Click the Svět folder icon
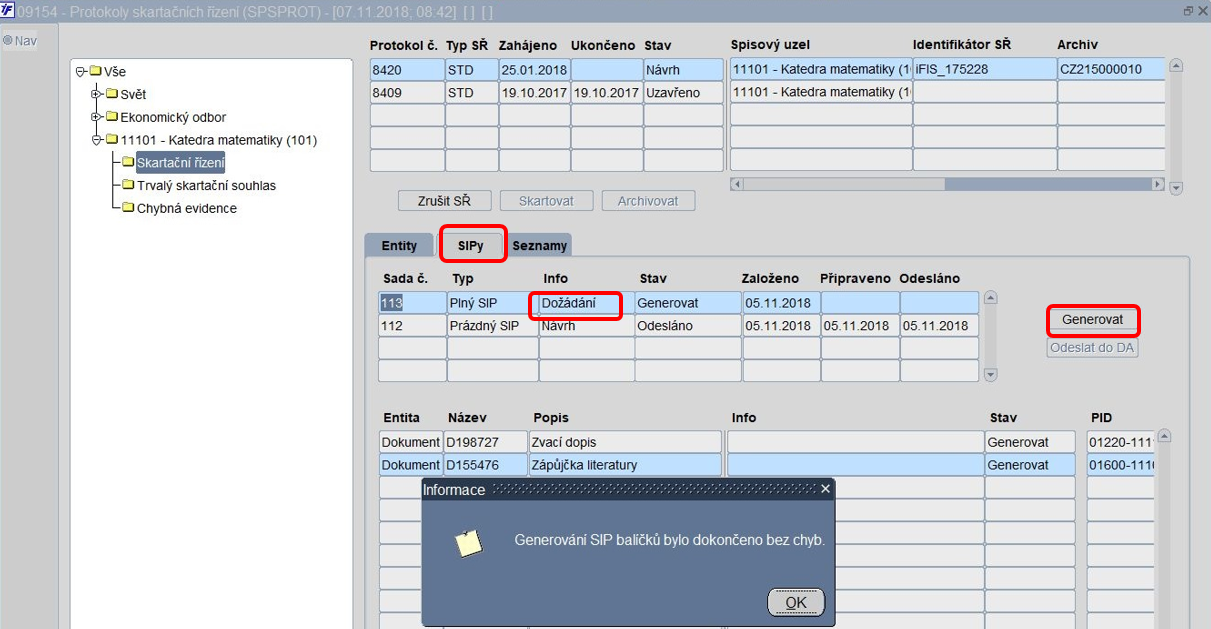Image resolution: width=1211 pixels, height=629 pixels. pos(112,94)
